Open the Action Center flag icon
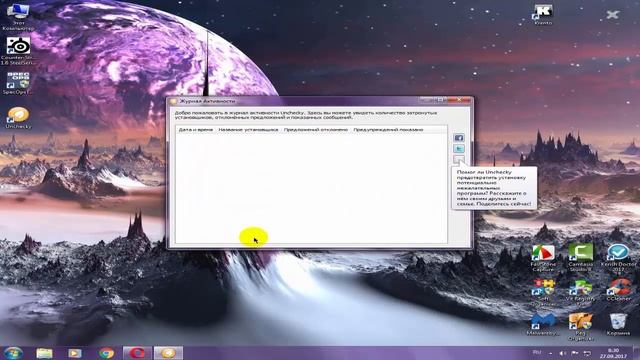This screenshot has height=360, width=640. coord(575,353)
